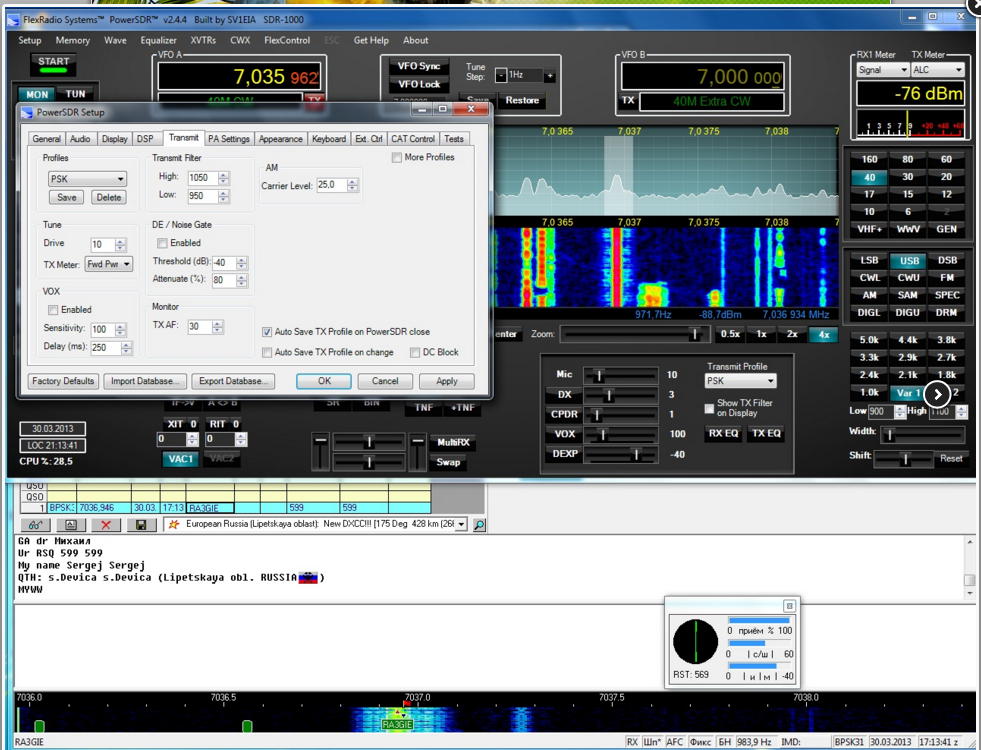Click the floppy disk save icon
This screenshot has height=750, width=981.
141,524
